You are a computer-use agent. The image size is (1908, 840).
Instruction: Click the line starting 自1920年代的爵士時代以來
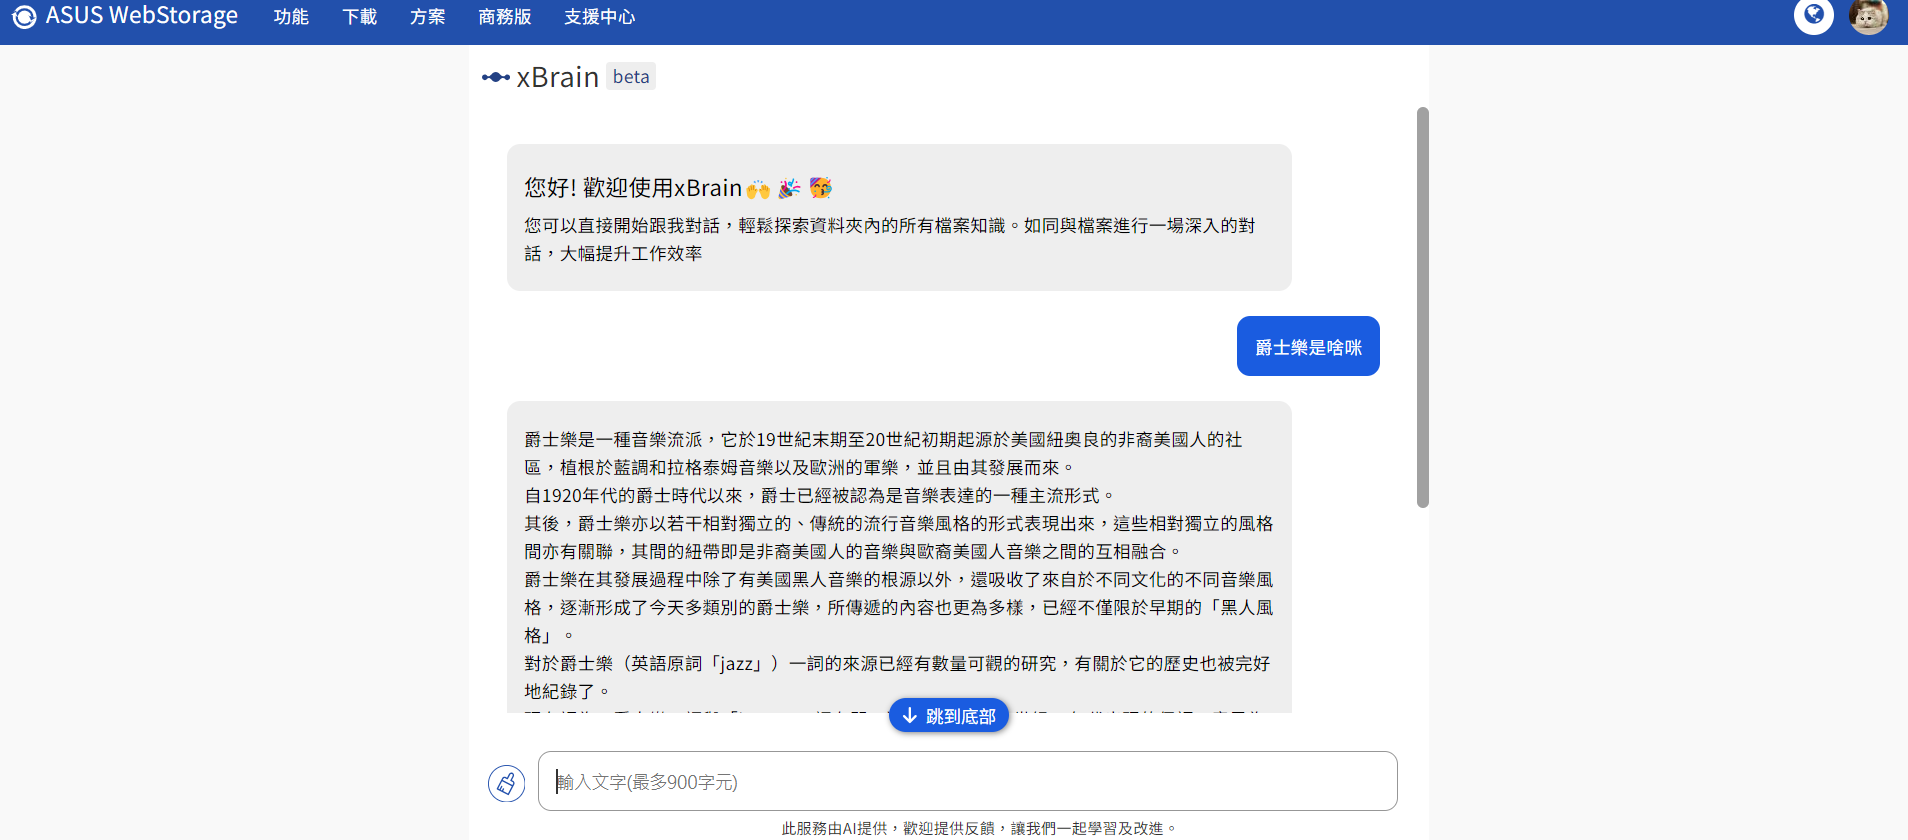coord(820,496)
